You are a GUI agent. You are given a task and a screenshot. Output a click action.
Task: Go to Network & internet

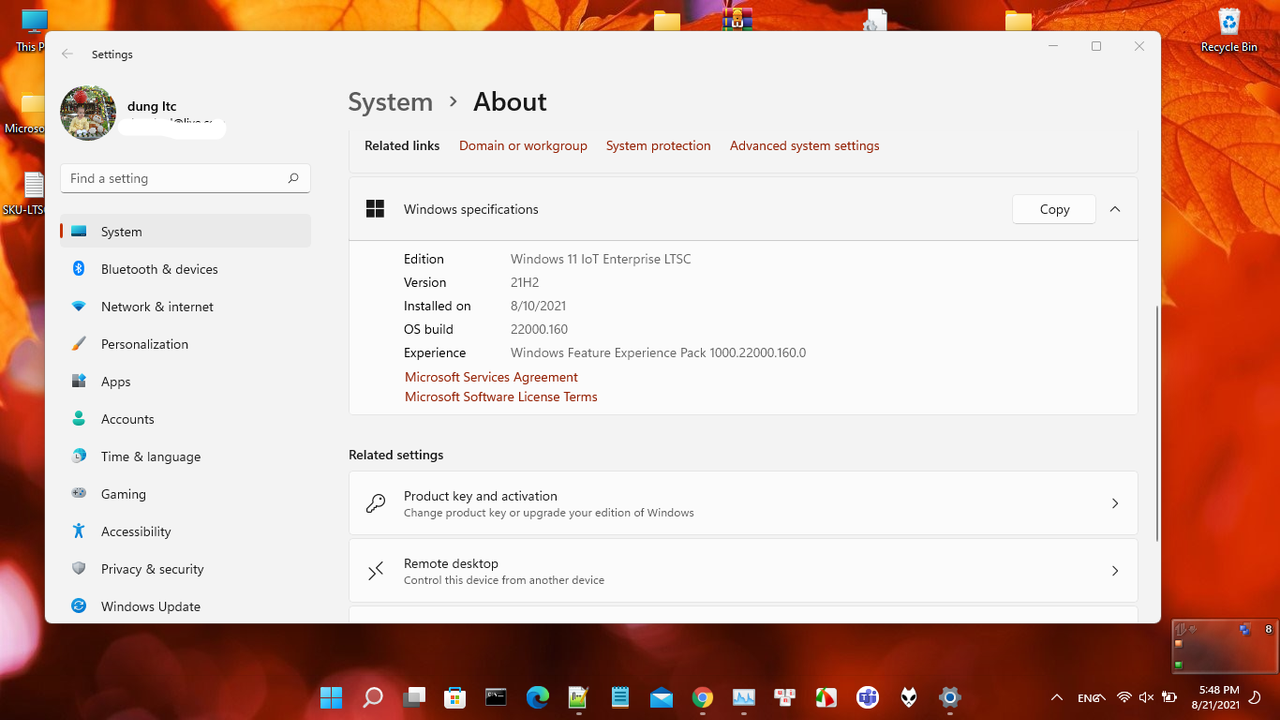tap(186, 306)
